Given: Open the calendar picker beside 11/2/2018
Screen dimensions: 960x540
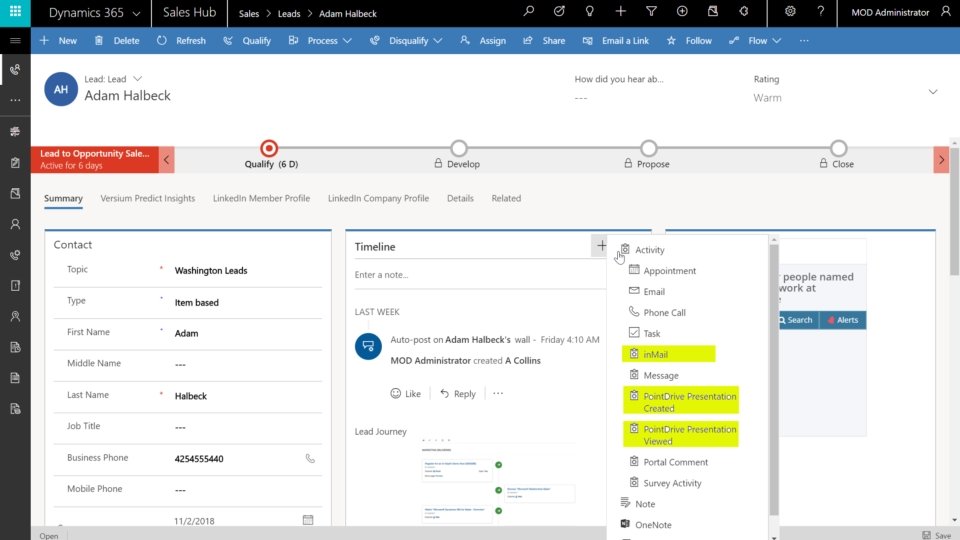Looking at the screenshot, I should click(308, 520).
